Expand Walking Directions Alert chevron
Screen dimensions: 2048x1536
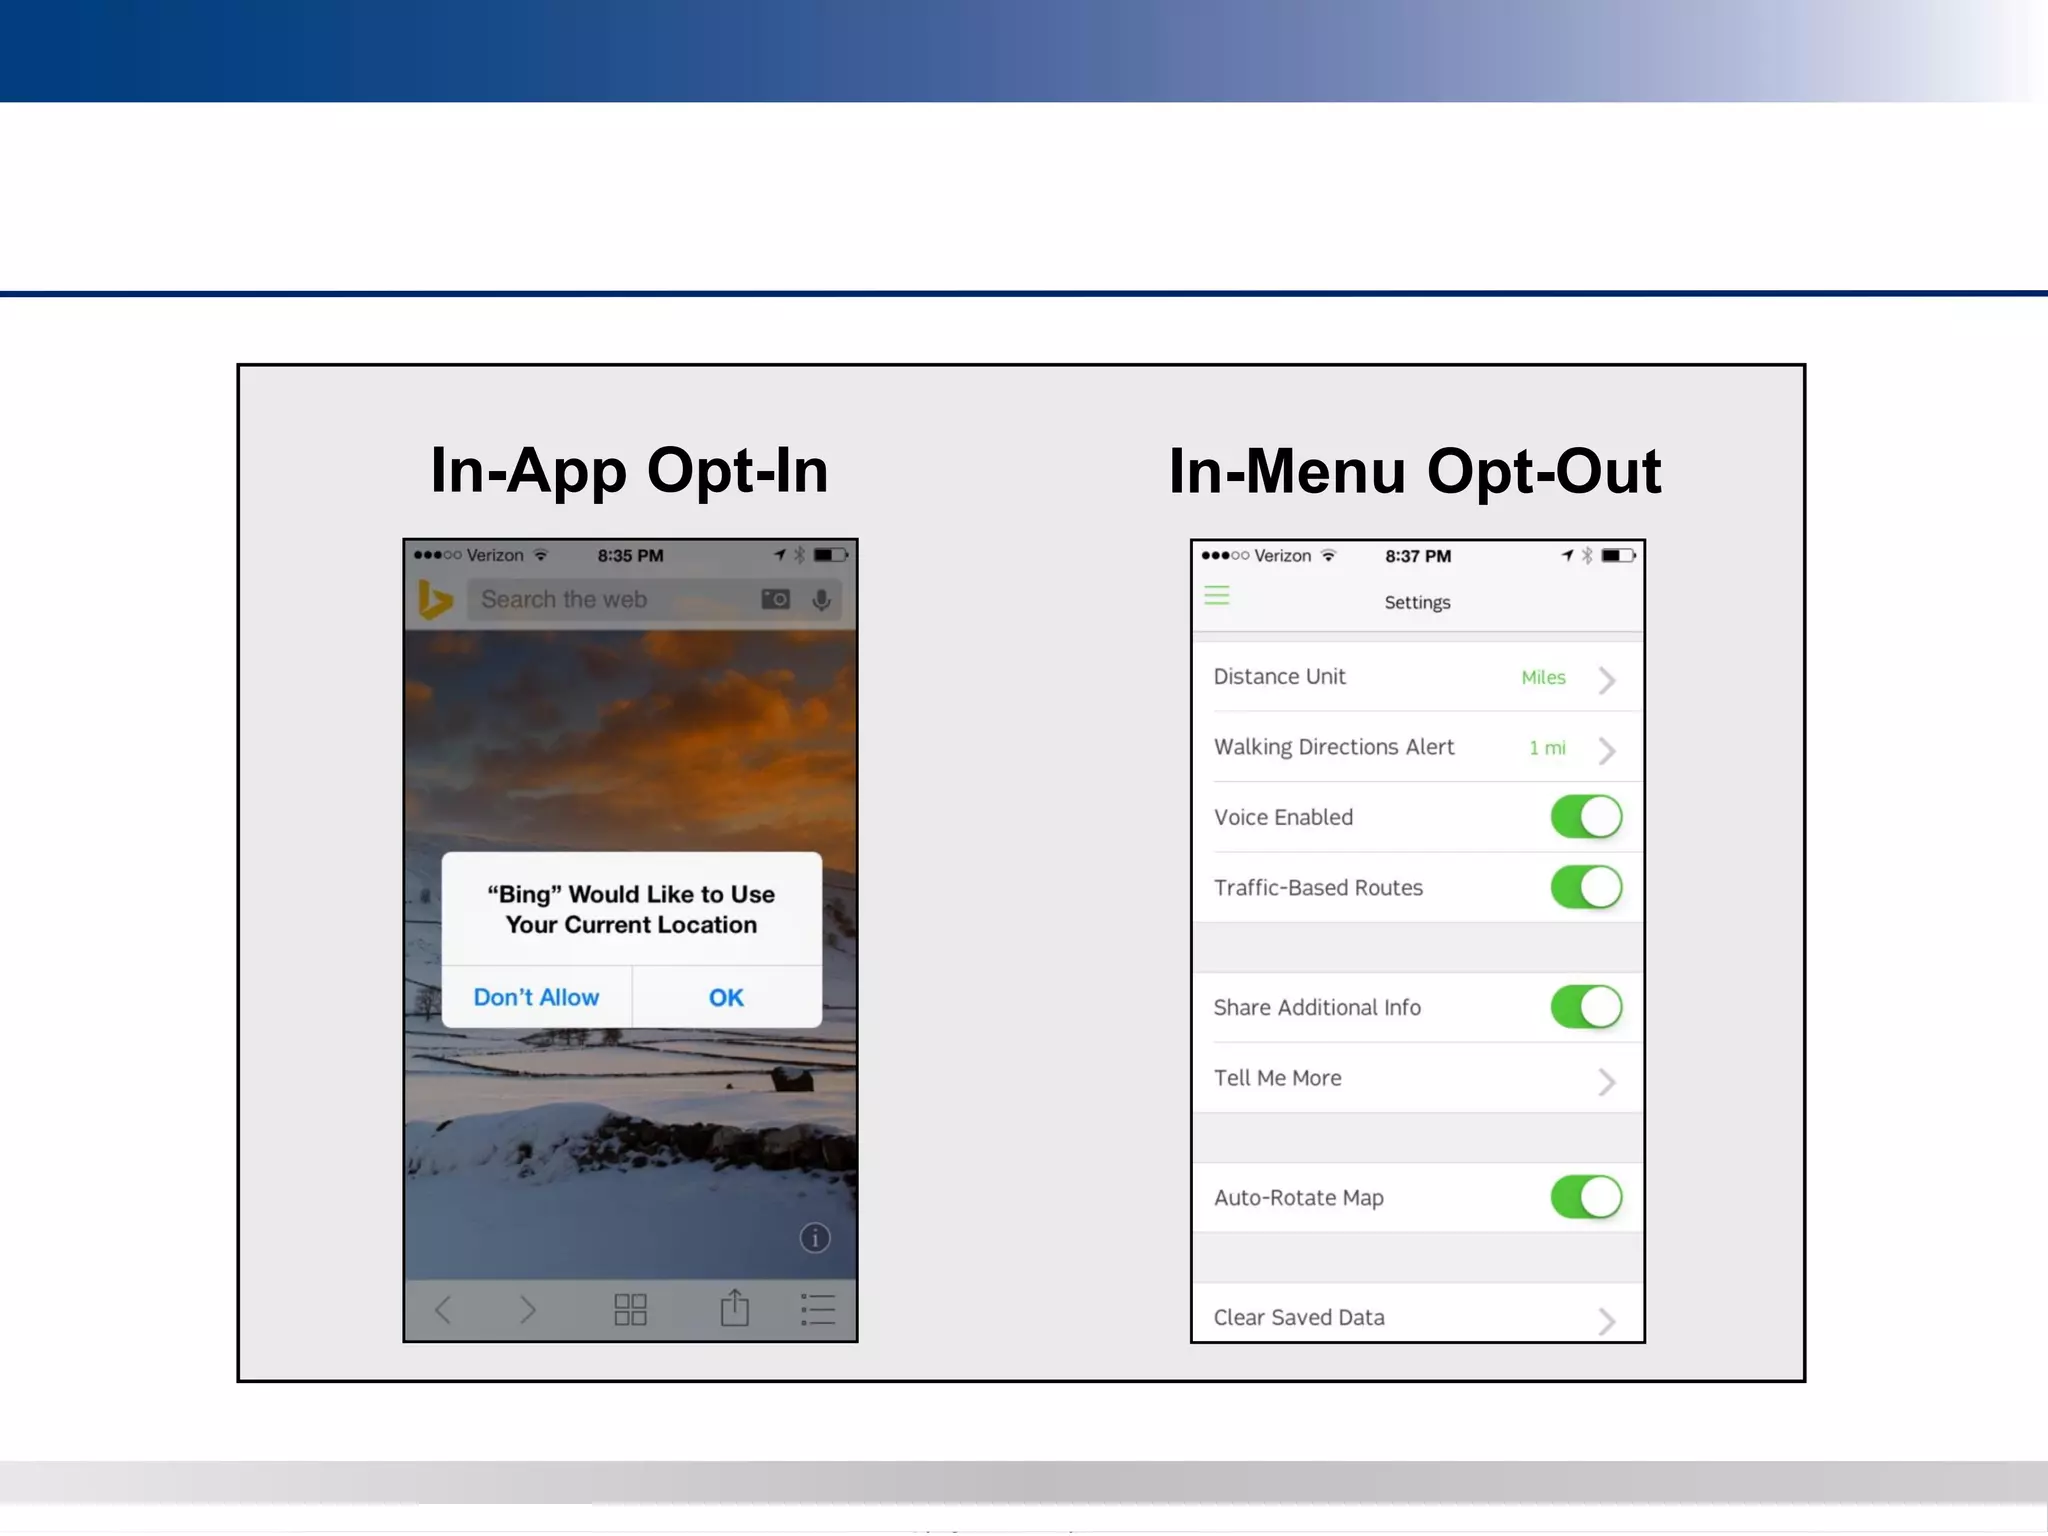[x=1607, y=750]
